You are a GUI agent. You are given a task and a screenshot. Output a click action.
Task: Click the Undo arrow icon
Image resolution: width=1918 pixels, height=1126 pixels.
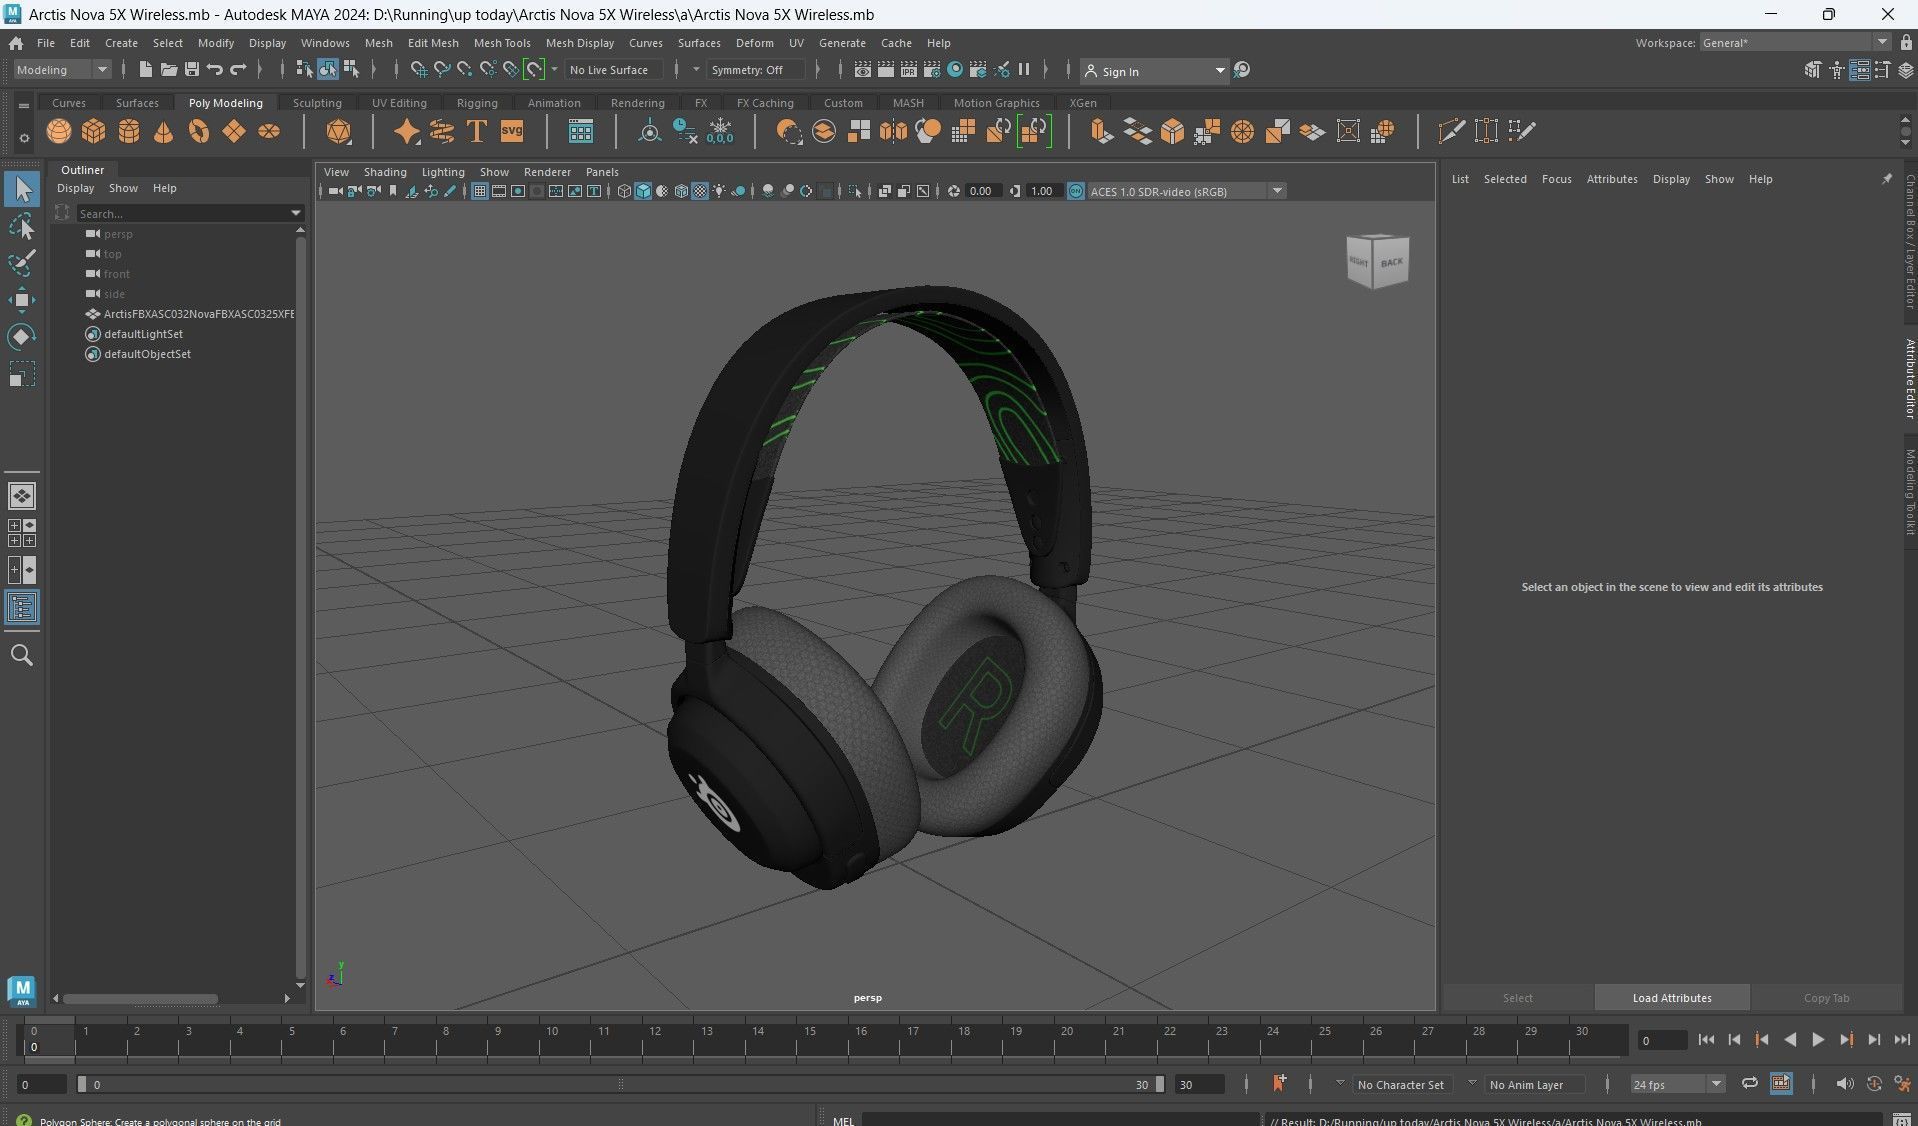(x=214, y=69)
